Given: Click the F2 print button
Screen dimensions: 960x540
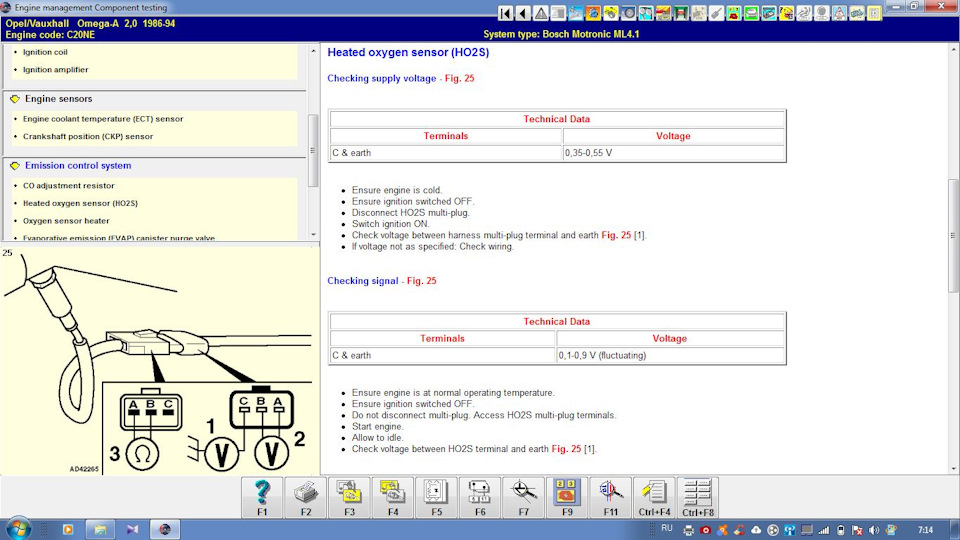Looking at the screenshot, I should pyautogui.click(x=306, y=497).
